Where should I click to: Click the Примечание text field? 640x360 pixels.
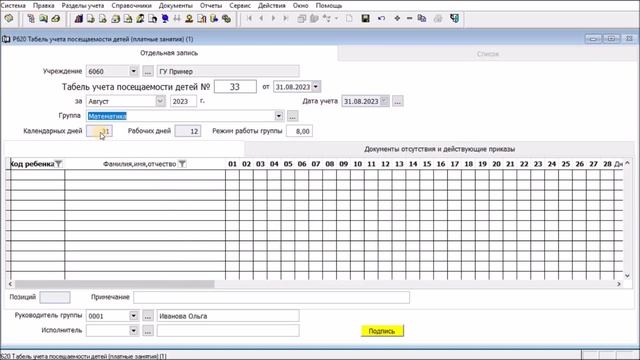click(271, 297)
